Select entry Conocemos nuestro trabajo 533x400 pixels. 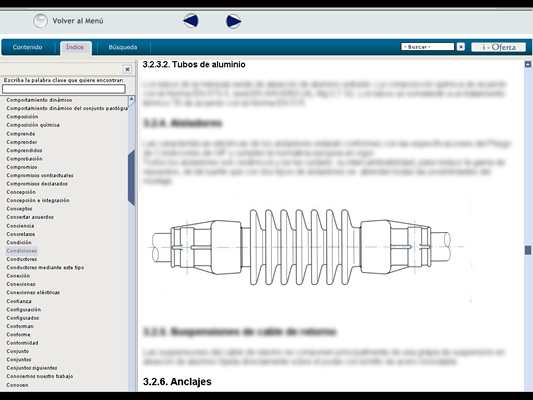[x=39, y=377]
